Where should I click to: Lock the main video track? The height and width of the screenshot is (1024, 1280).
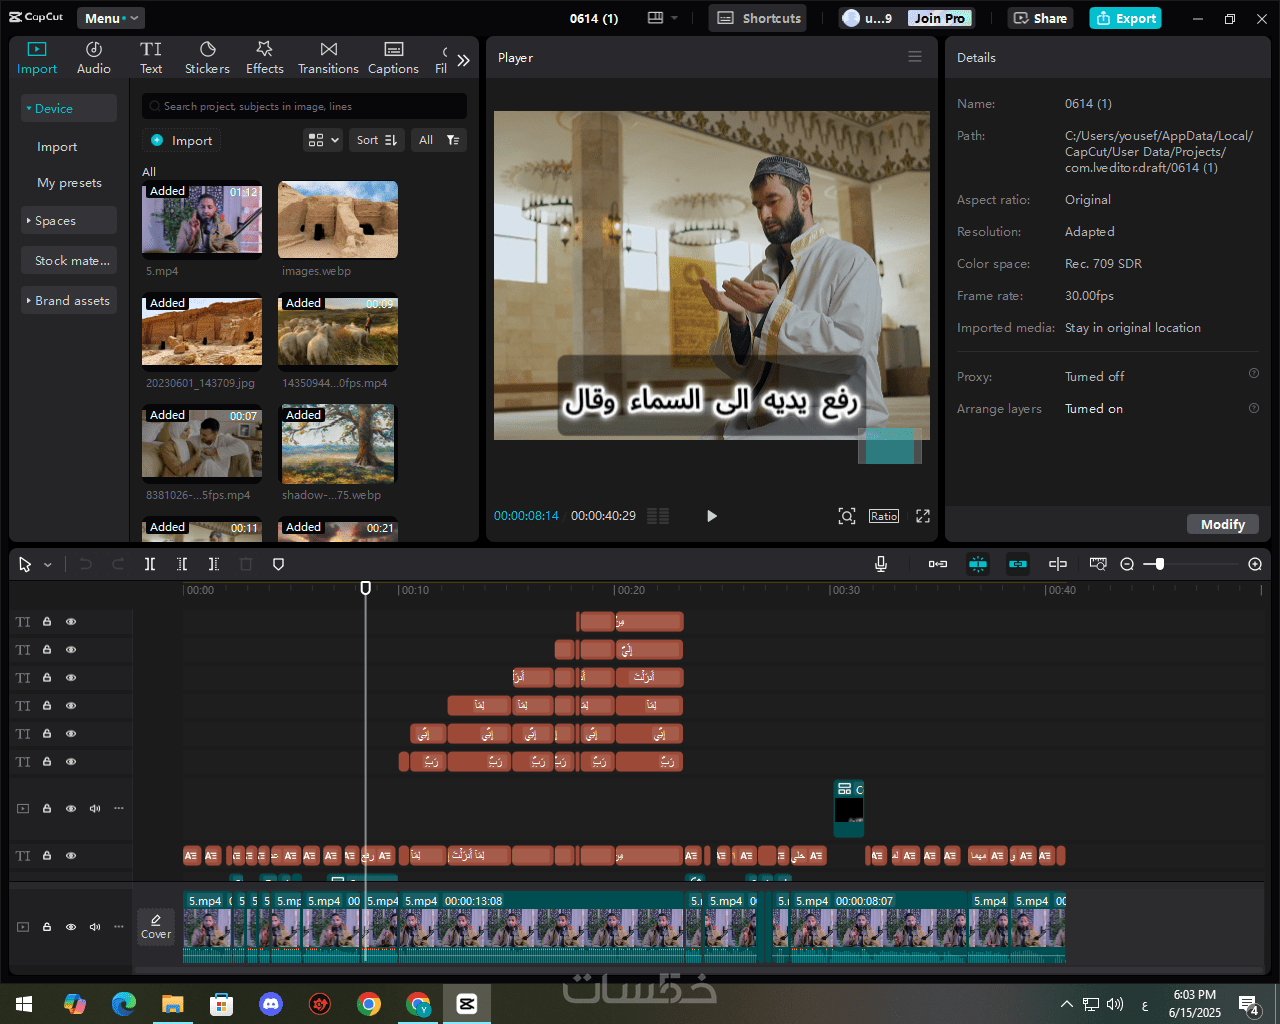pos(47,927)
